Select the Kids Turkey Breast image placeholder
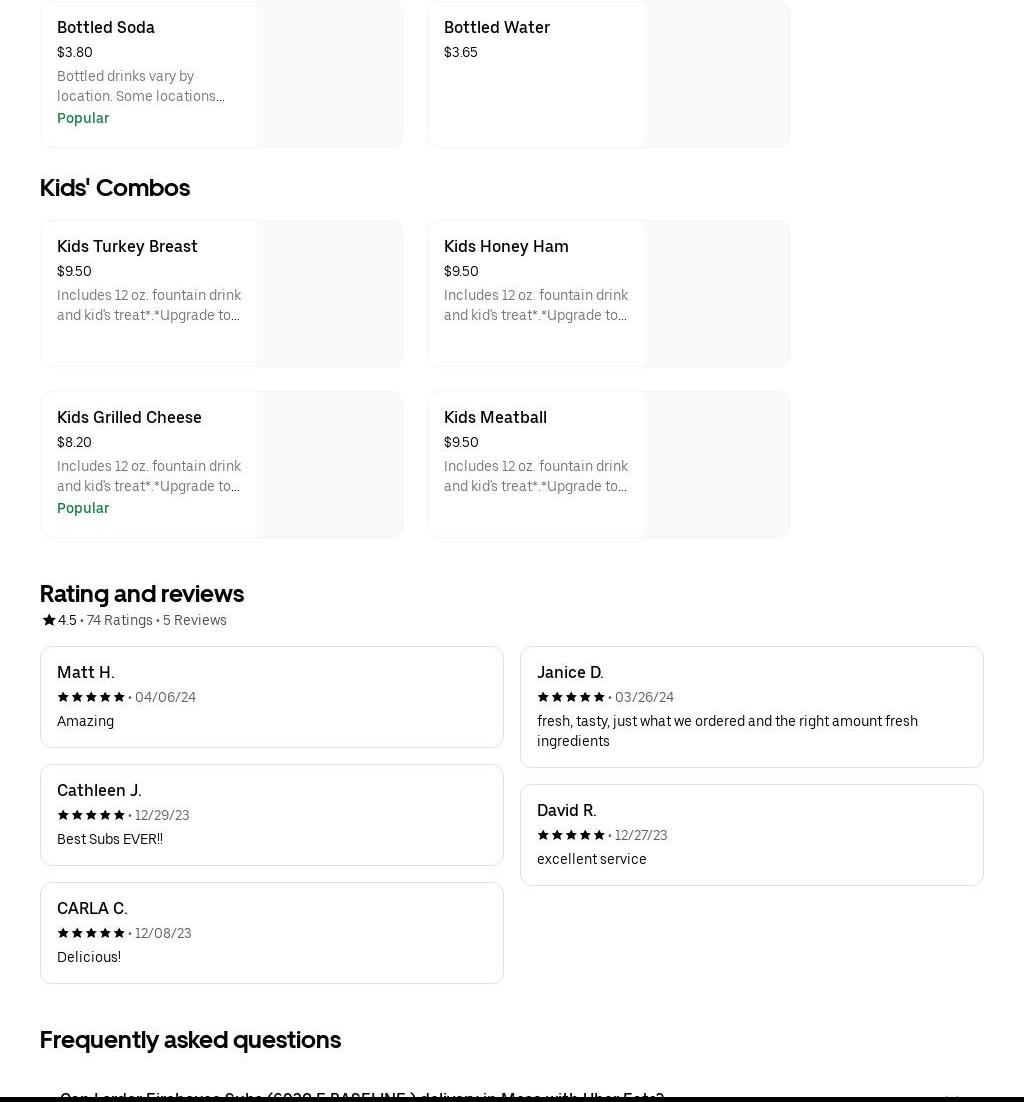The width and height of the screenshot is (1024, 1102). [329, 293]
